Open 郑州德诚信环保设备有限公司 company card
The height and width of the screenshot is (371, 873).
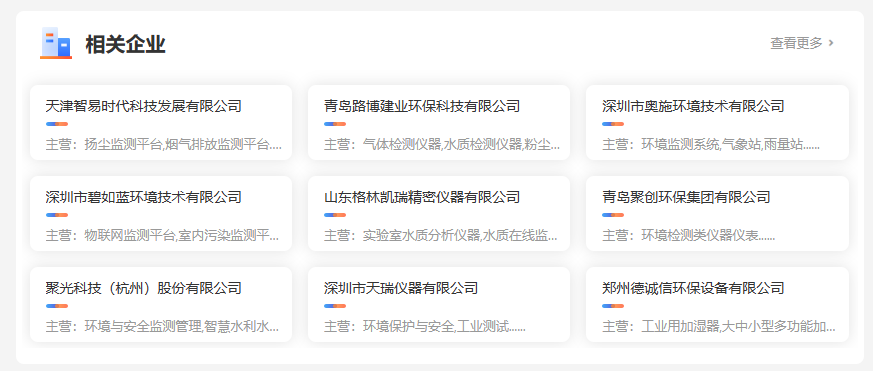[x=693, y=288]
